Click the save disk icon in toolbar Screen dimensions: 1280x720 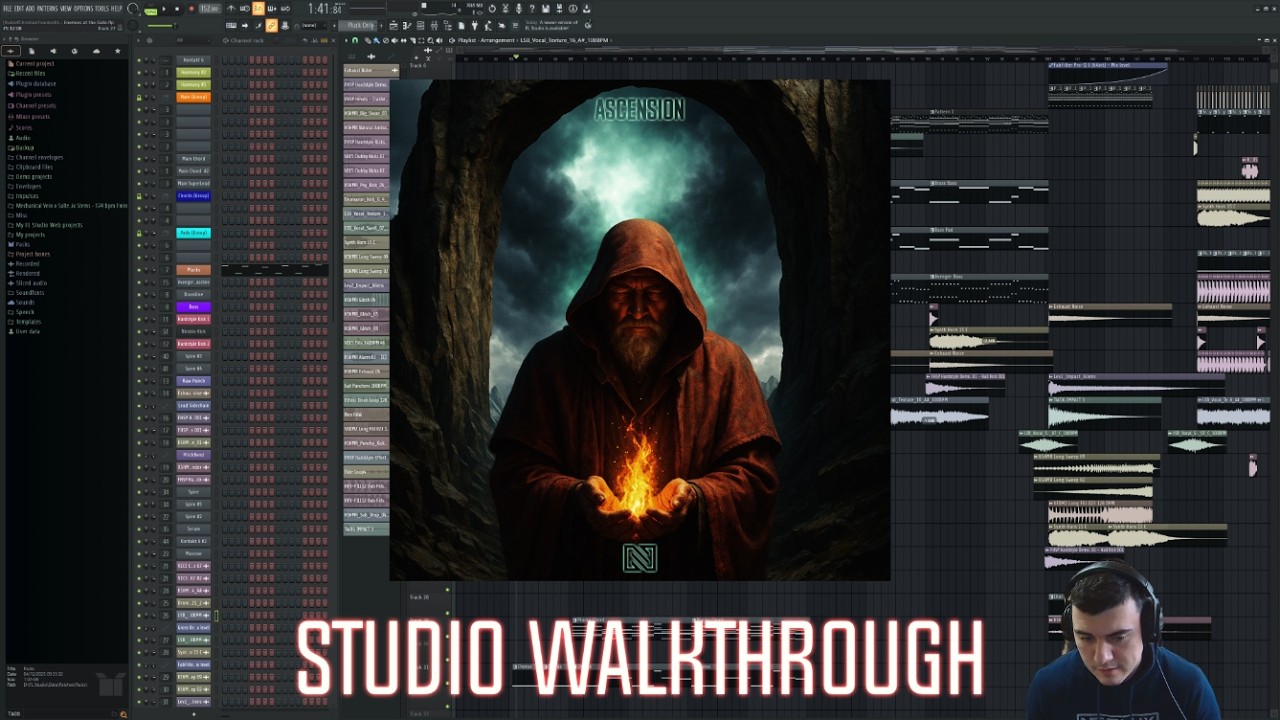545,9
